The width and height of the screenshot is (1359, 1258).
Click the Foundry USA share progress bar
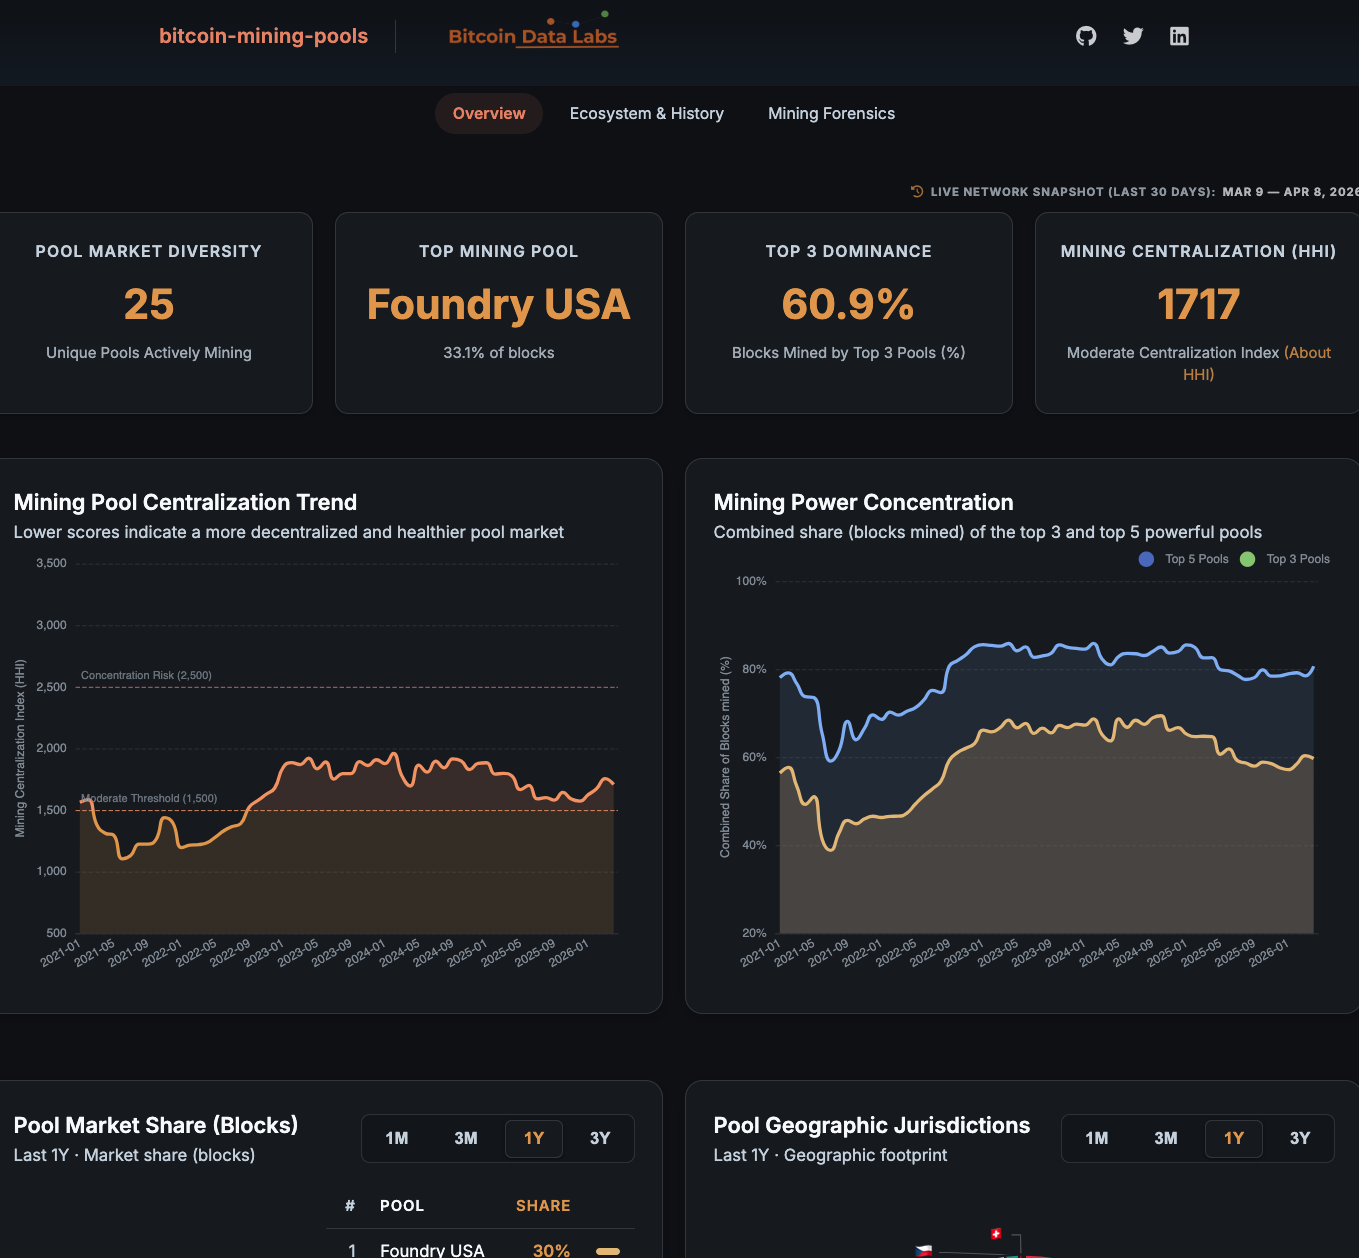coord(608,1251)
